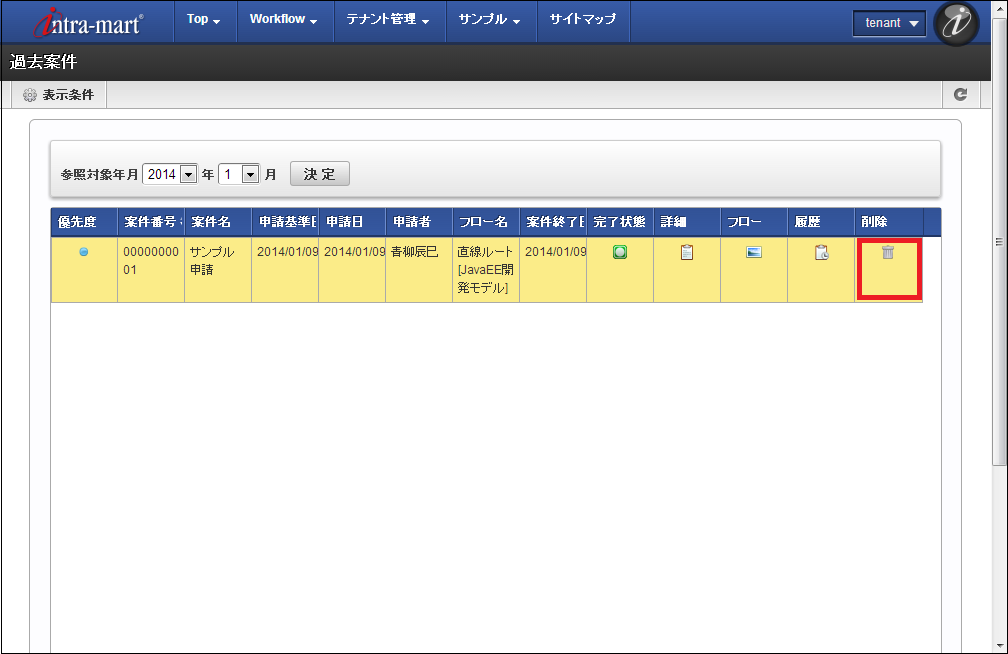Click the green completion status icon
The height and width of the screenshot is (654, 1008).
click(x=620, y=252)
